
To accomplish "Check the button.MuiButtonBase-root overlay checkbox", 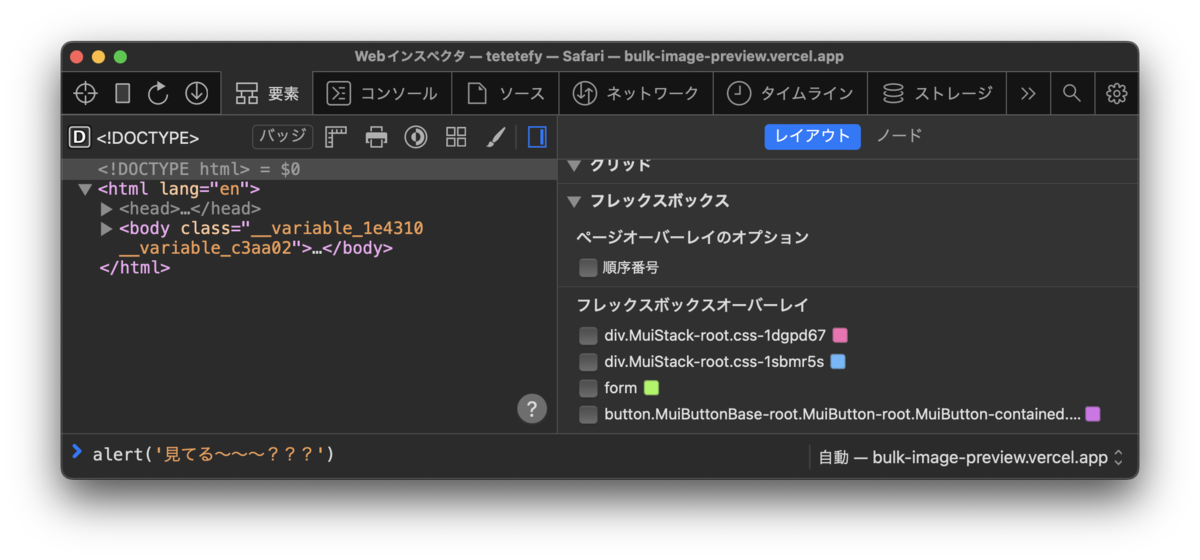I will (588, 414).
